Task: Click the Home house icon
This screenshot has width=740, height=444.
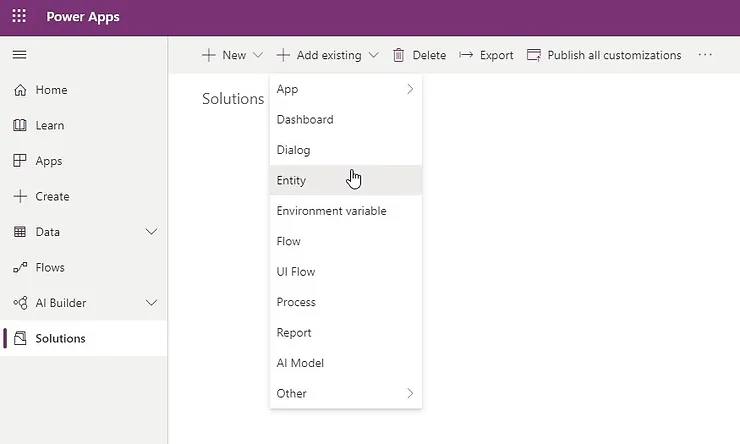Action: point(20,90)
